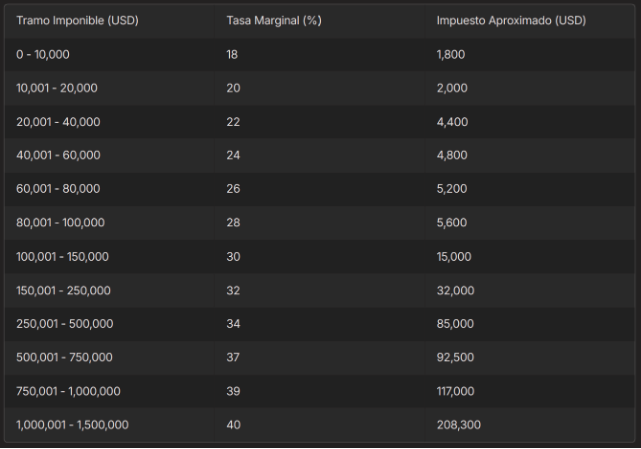Viewport: 641px width, 449px height.
Task: Click the 10,001 - 20,000 bracket row
Action: (57, 88)
